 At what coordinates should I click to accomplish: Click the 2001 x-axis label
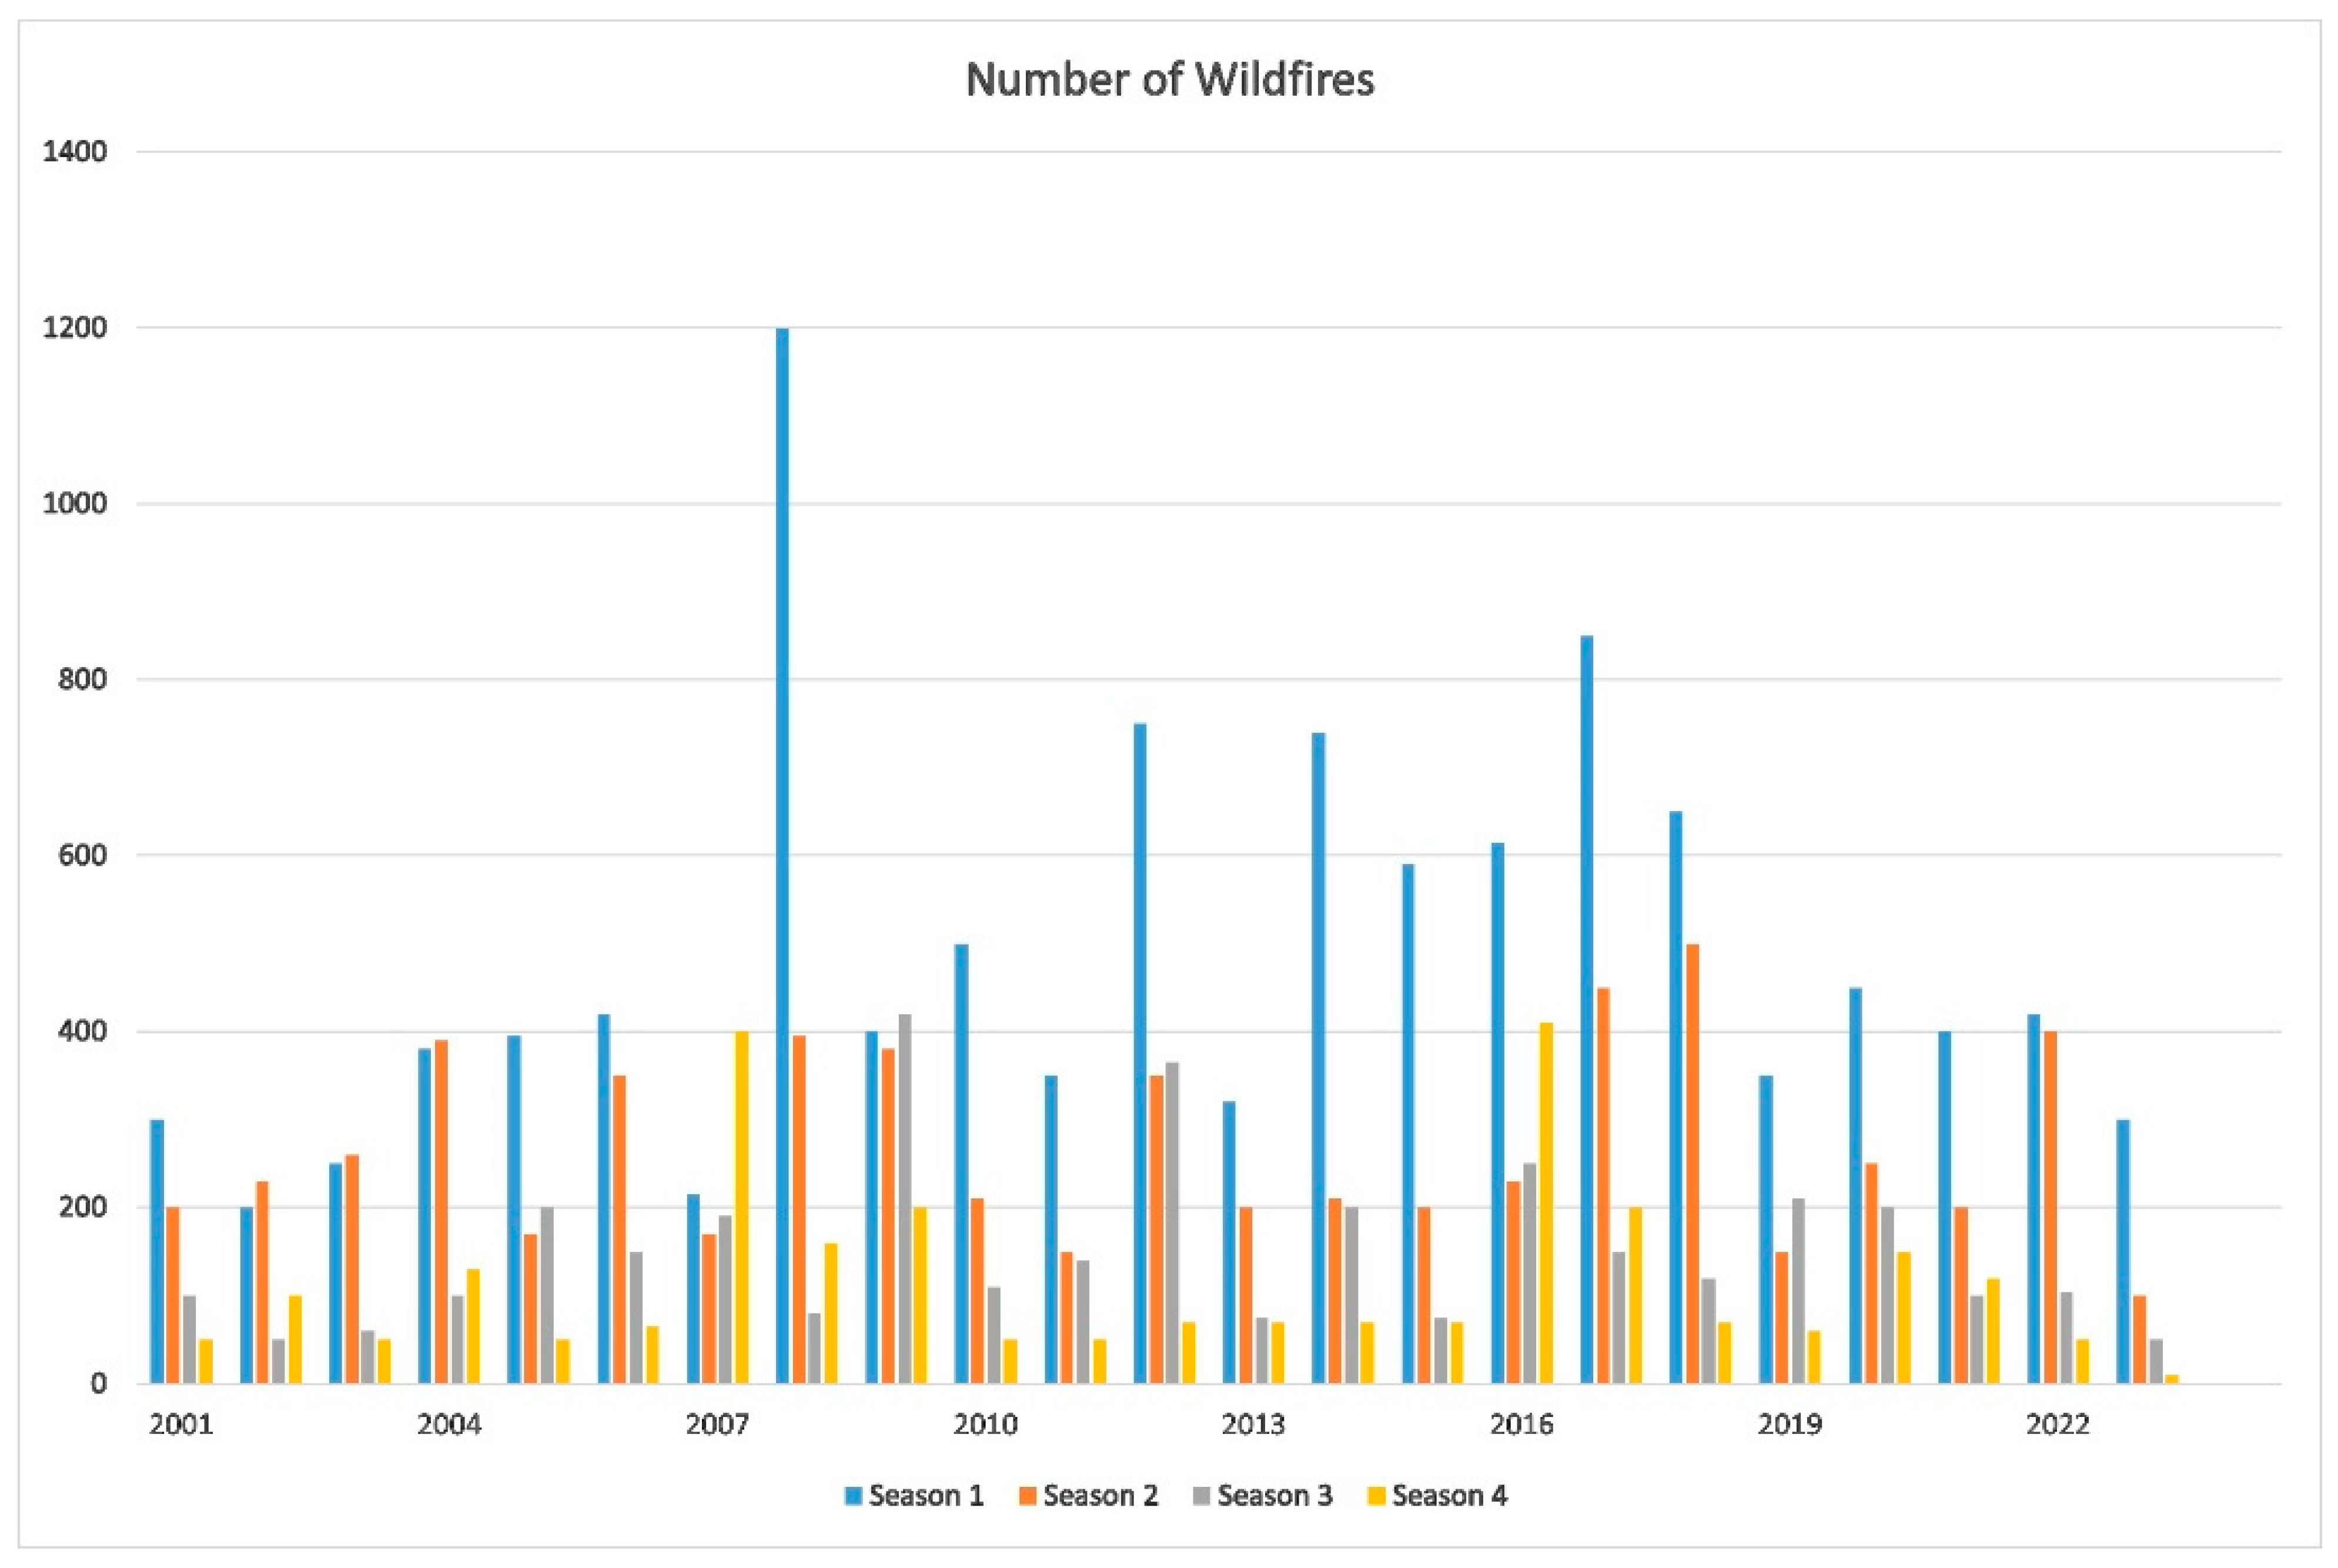(181, 1424)
